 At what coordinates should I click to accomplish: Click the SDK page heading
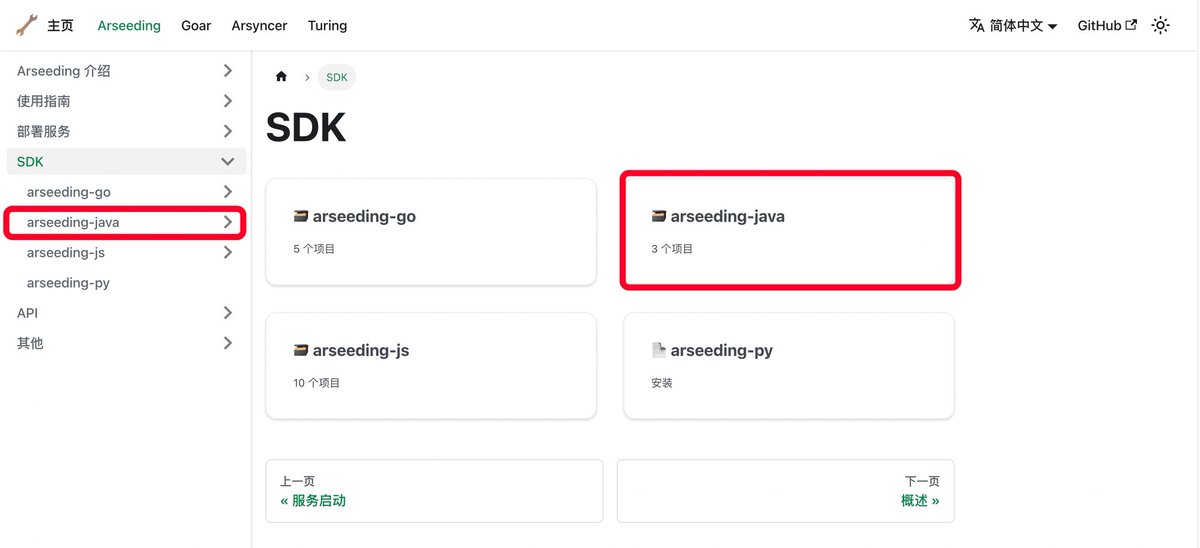[x=306, y=128]
